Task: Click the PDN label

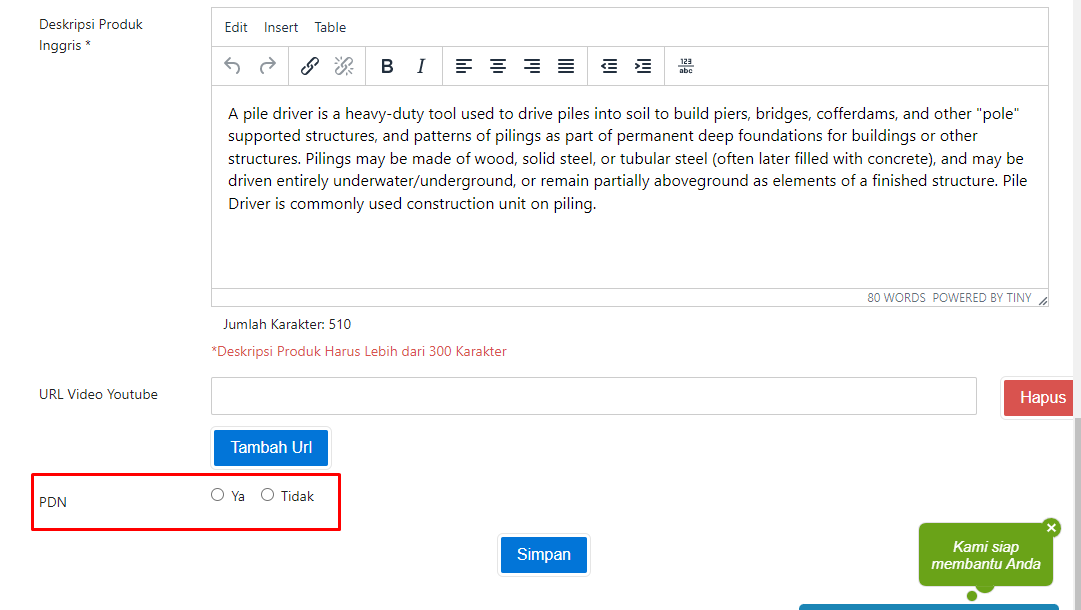Action: click(53, 502)
